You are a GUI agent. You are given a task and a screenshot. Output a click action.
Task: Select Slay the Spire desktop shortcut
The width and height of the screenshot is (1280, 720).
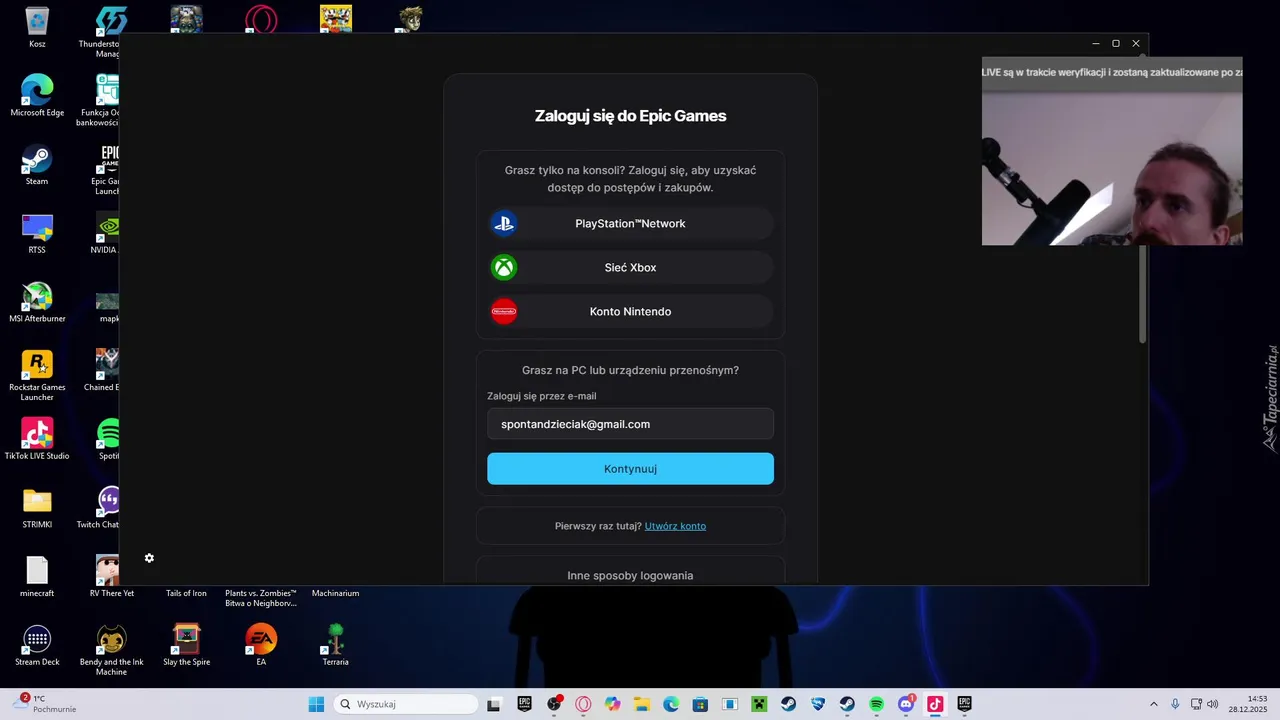[x=186, y=645]
